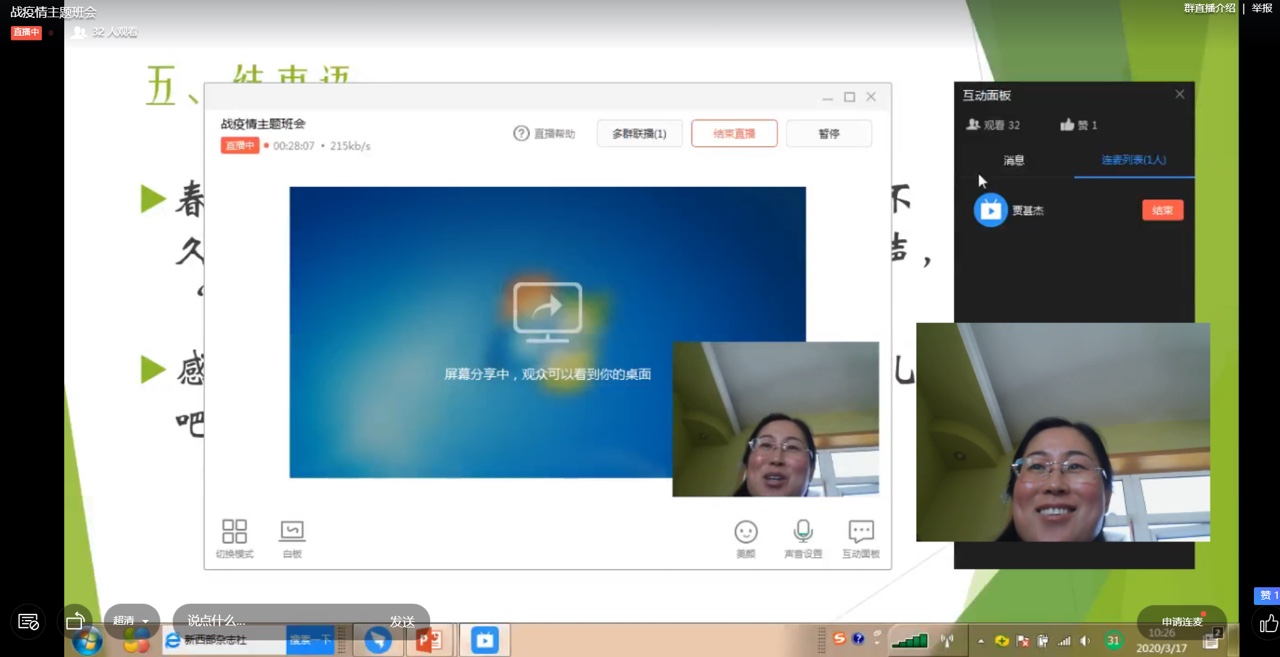Viewport: 1280px width, 657px height.
Task: Open 声音设置 microphone settings
Action: 803,532
